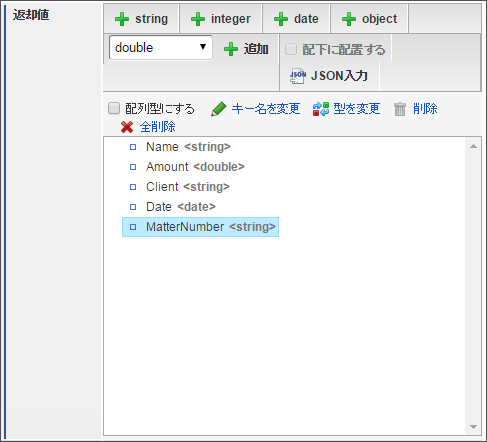
Task: Open the double type dropdown
Action: pyautogui.click(x=161, y=48)
